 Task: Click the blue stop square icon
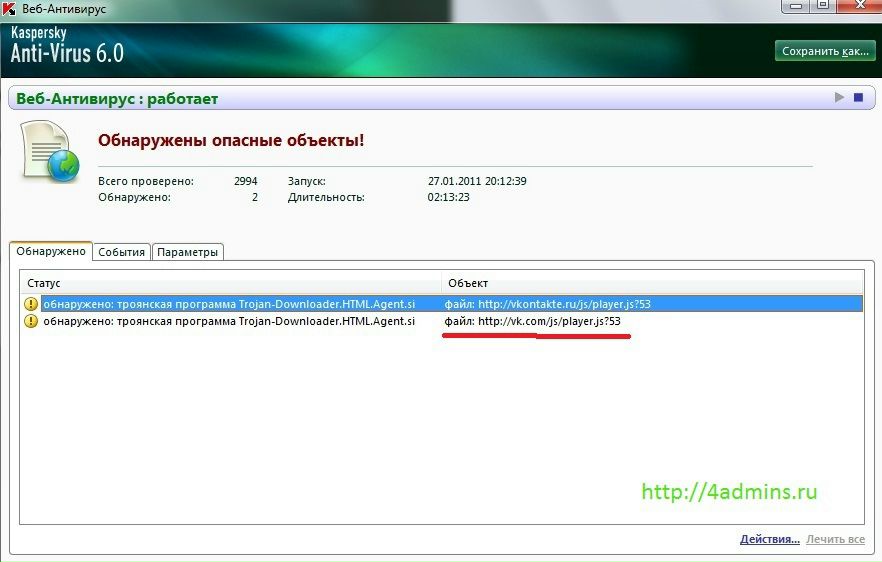[858, 97]
